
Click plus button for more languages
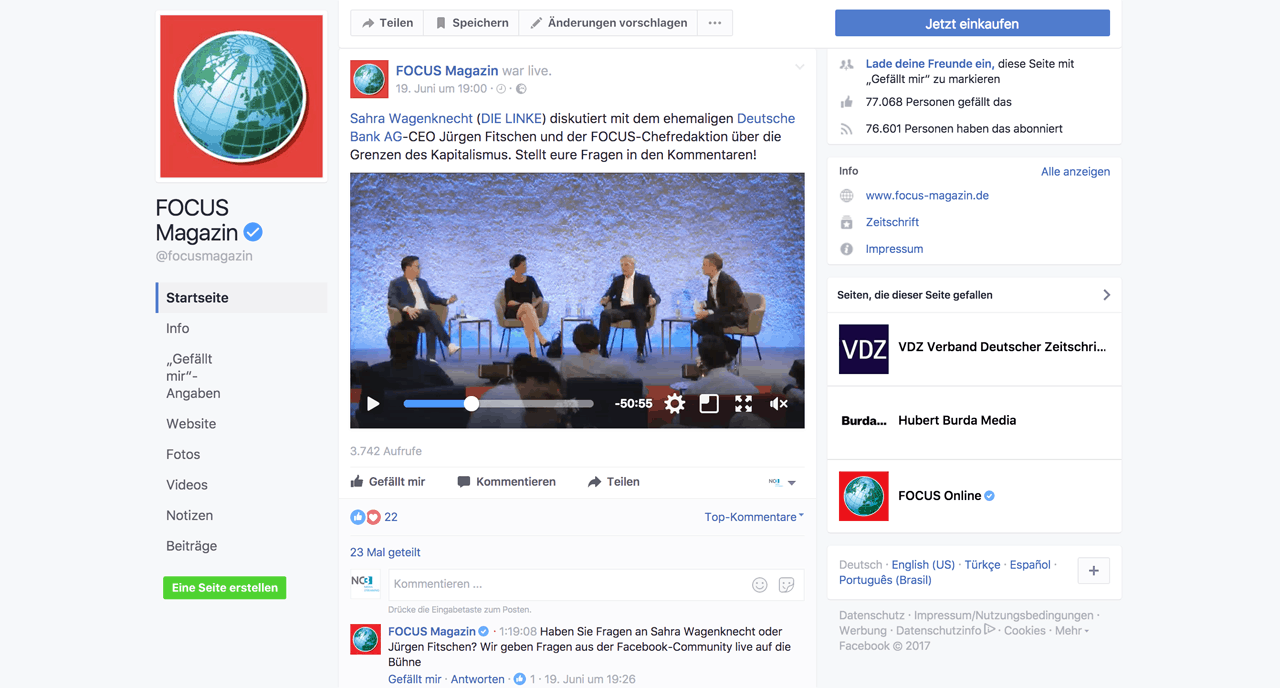click(x=1093, y=570)
